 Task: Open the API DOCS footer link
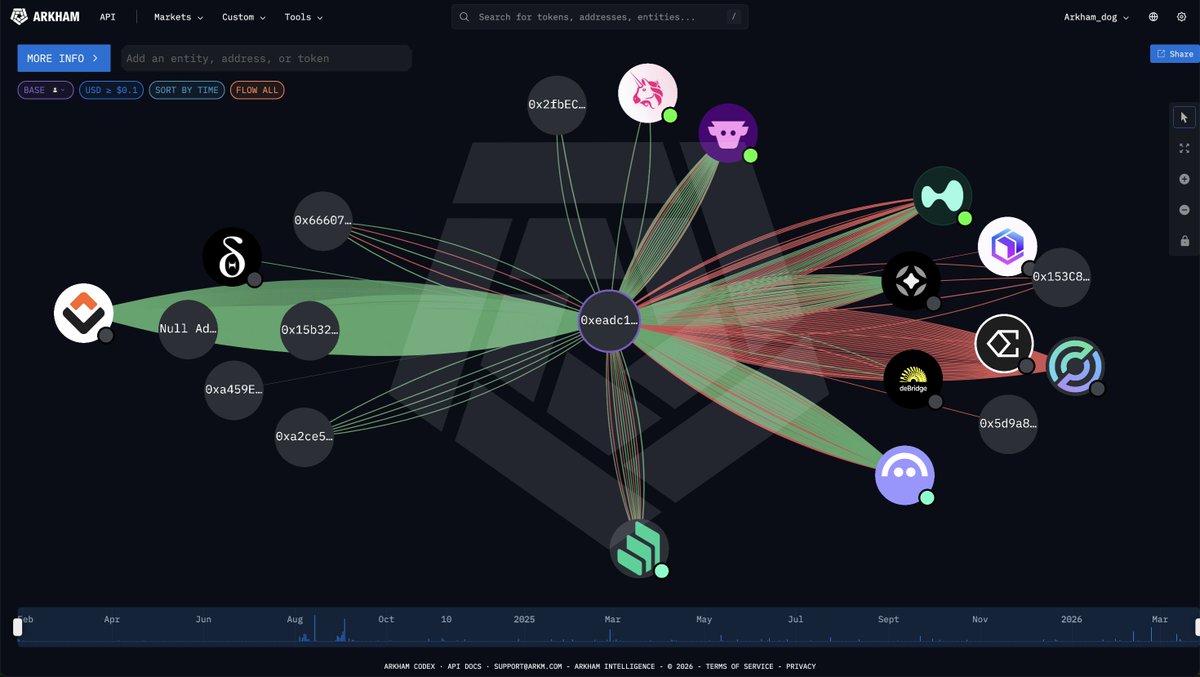click(x=463, y=666)
